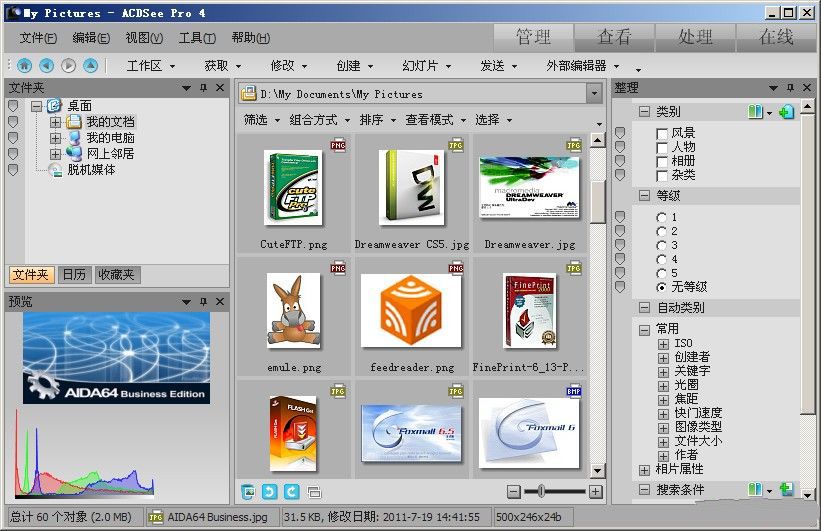Screen dimensions: 821x531
Task: Click the green book icon in 类别 header
Action: (x=755, y=111)
